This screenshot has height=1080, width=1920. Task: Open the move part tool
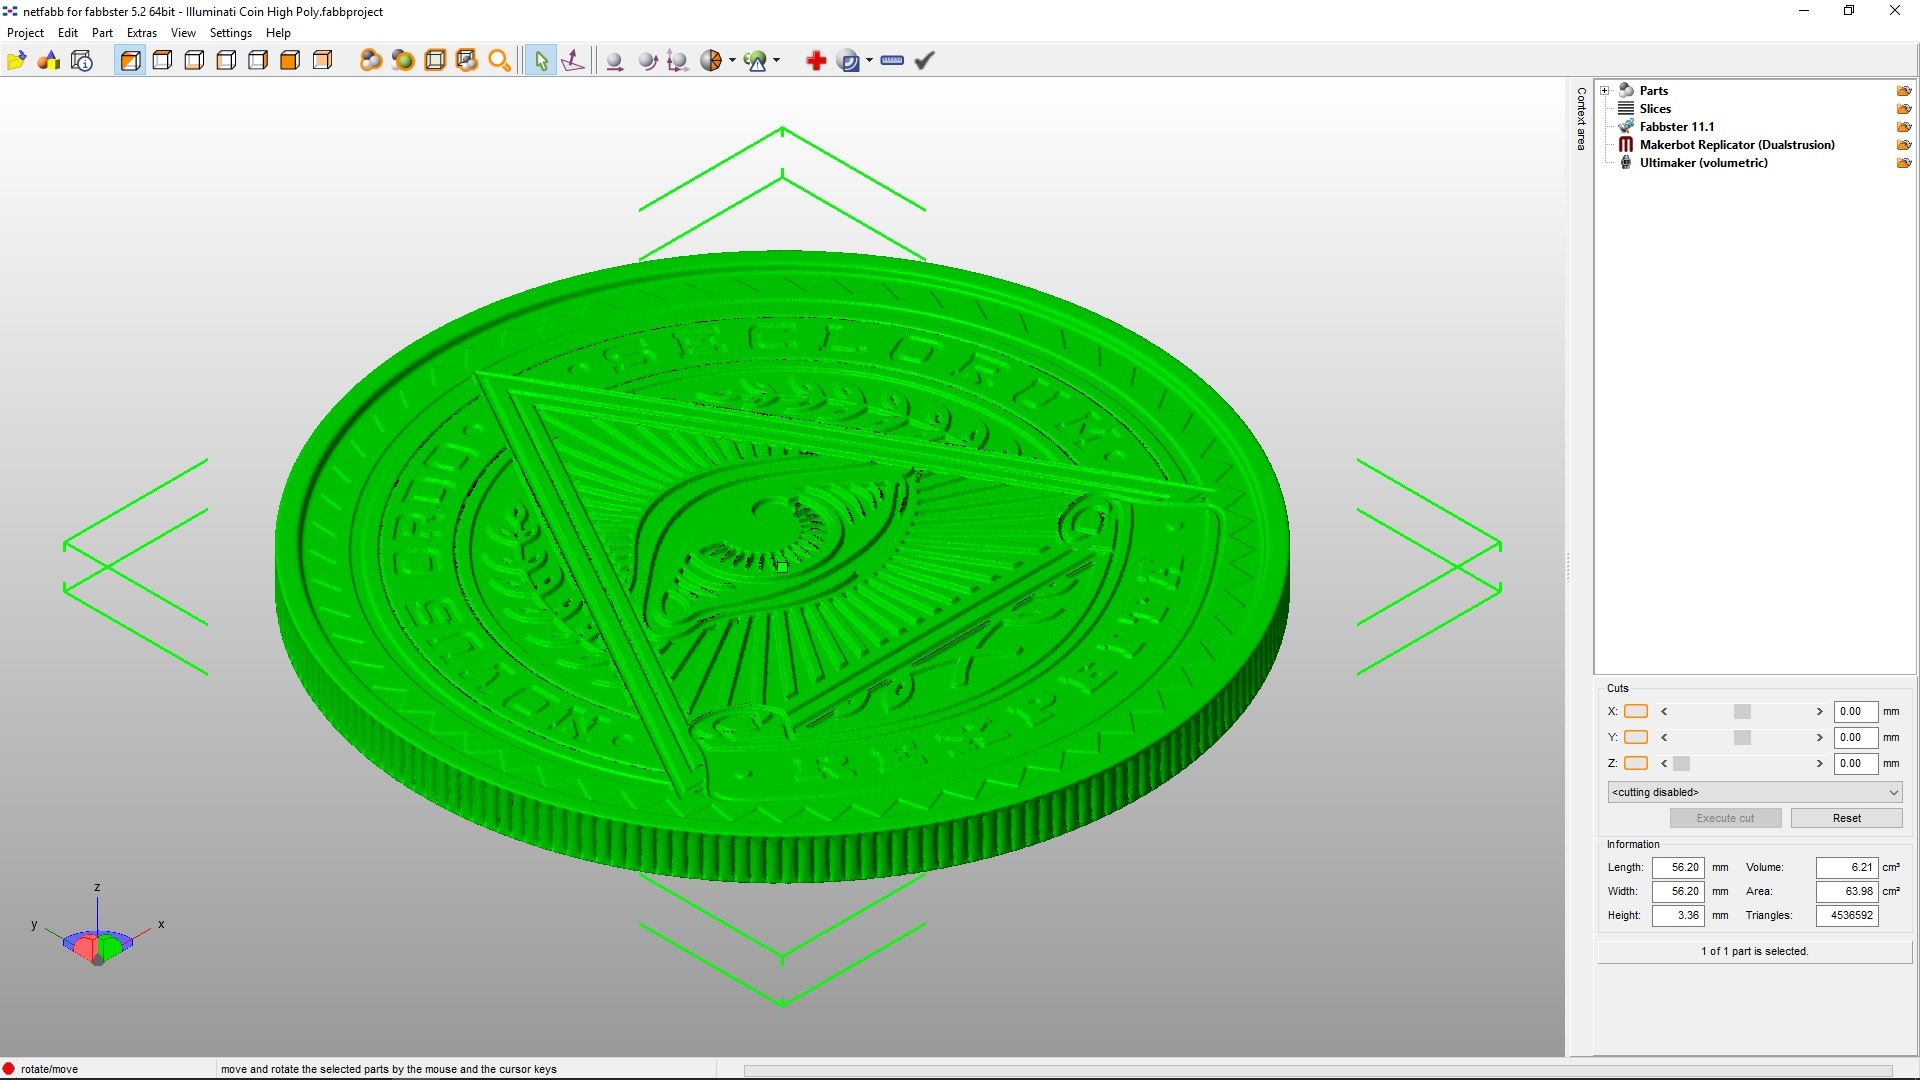615,61
